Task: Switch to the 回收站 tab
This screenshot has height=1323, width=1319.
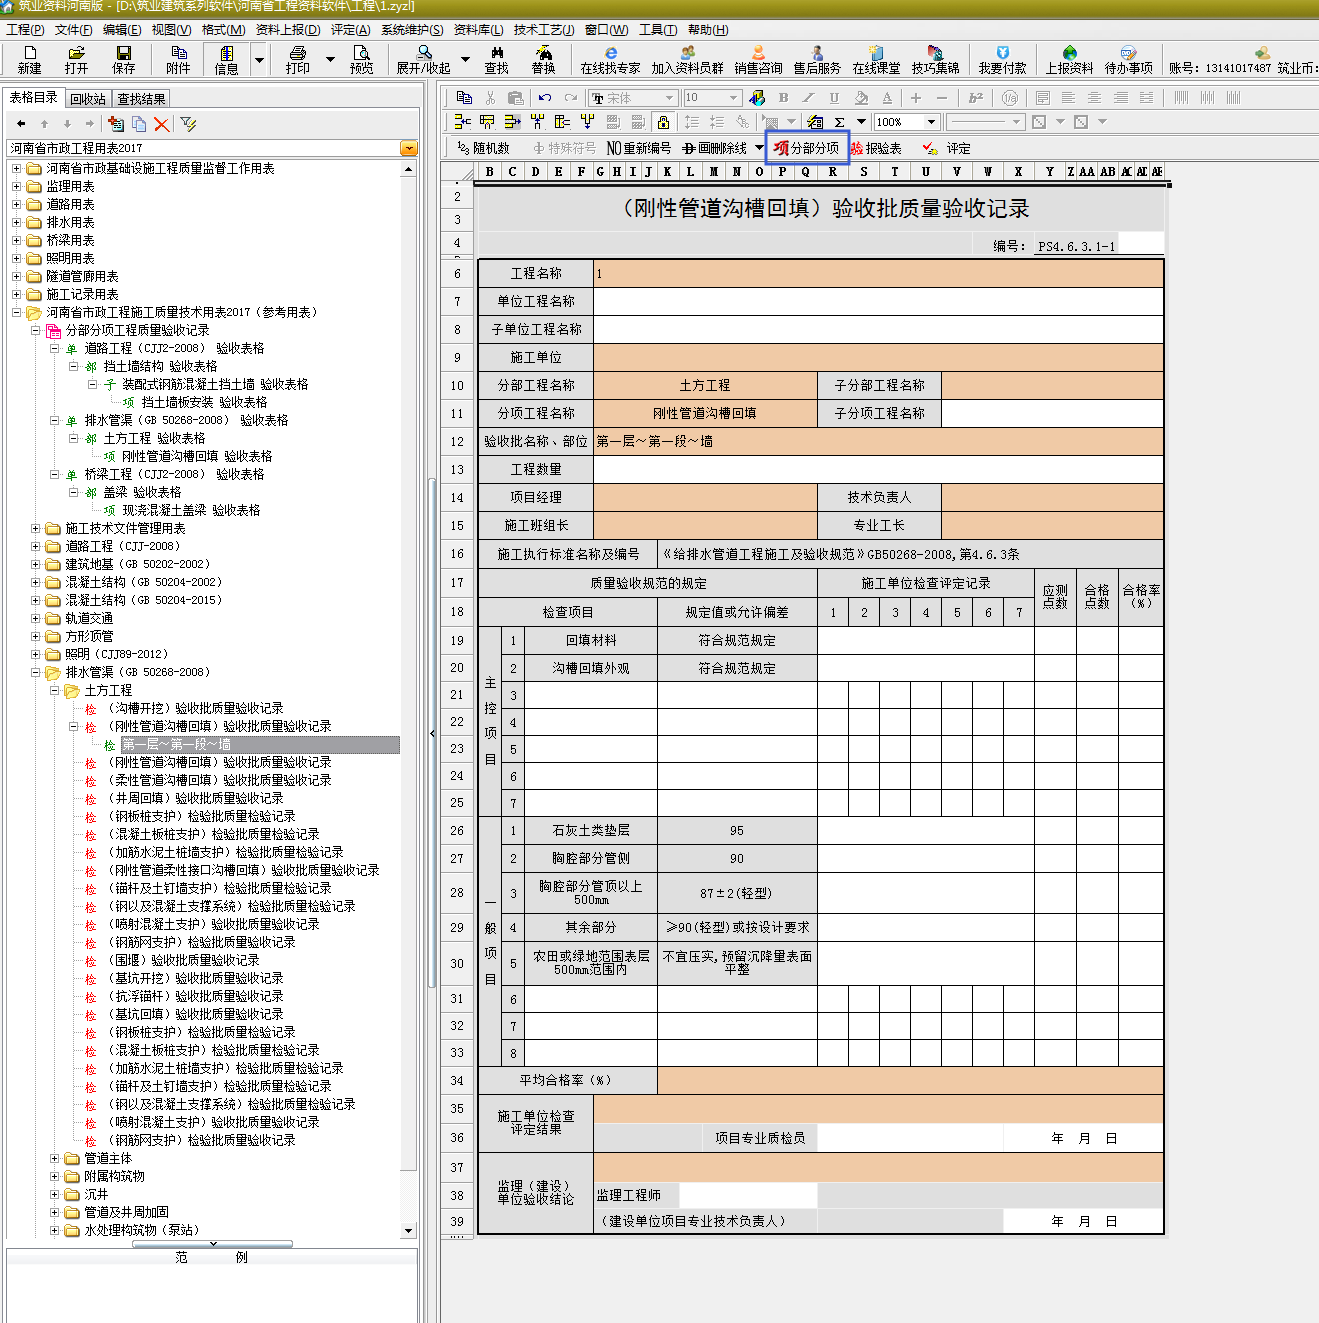Action: point(88,99)
